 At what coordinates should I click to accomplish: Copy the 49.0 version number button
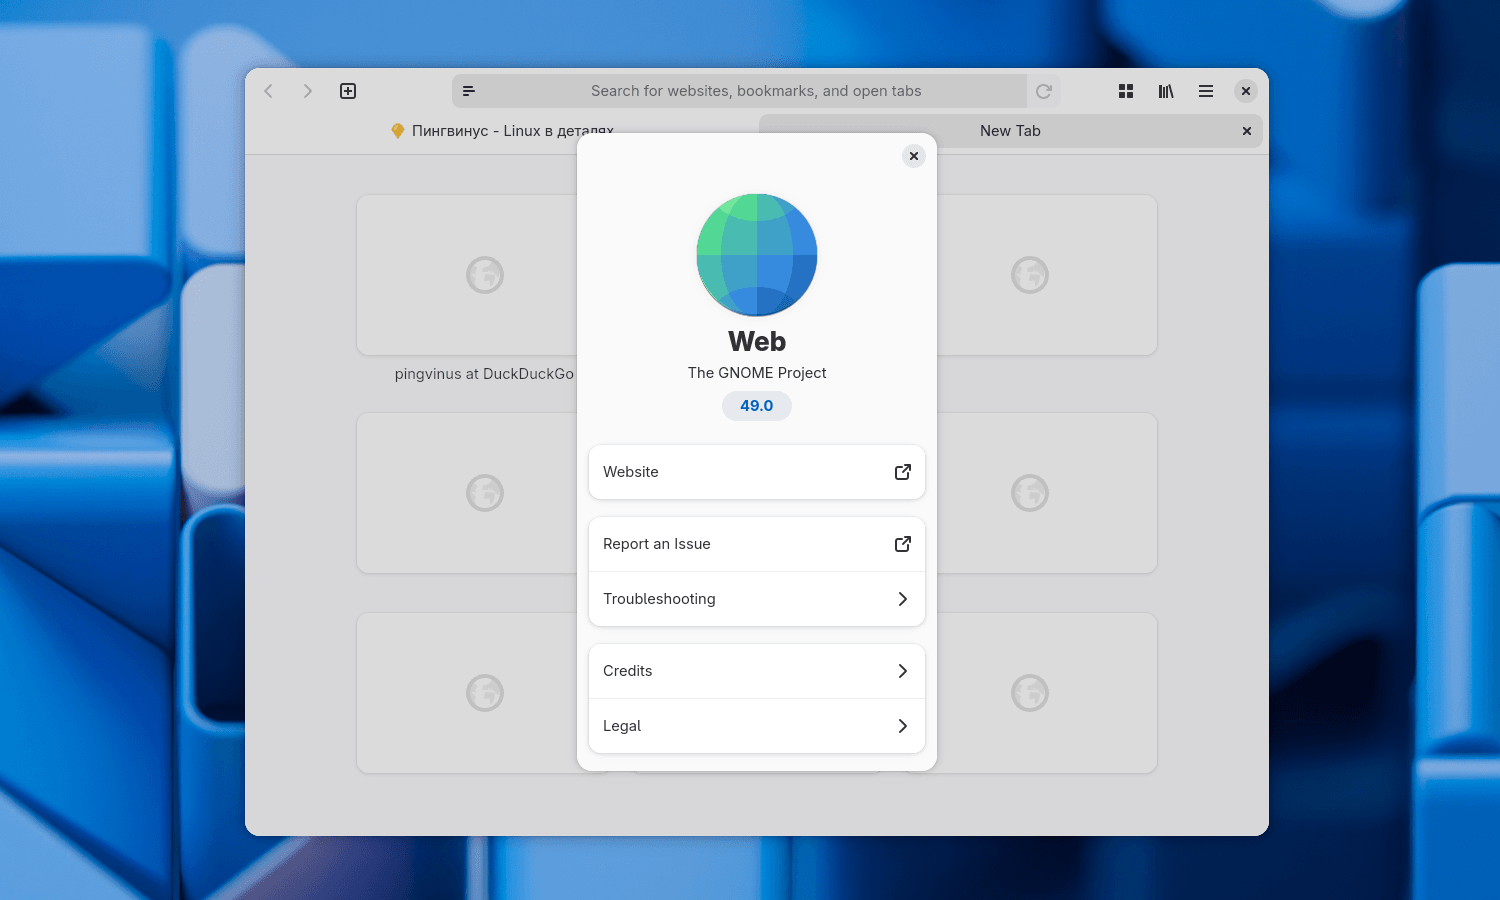click(756, 406)
